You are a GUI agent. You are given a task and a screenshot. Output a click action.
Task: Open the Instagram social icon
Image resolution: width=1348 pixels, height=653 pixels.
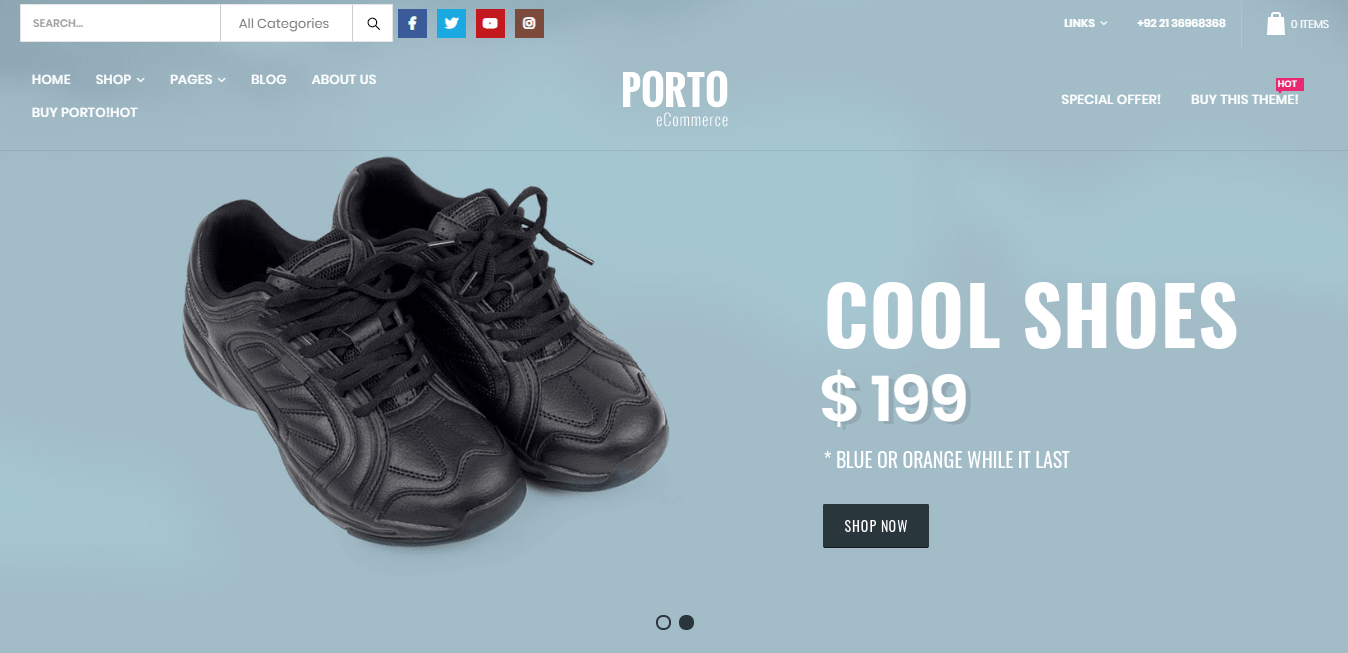[529, 23]
